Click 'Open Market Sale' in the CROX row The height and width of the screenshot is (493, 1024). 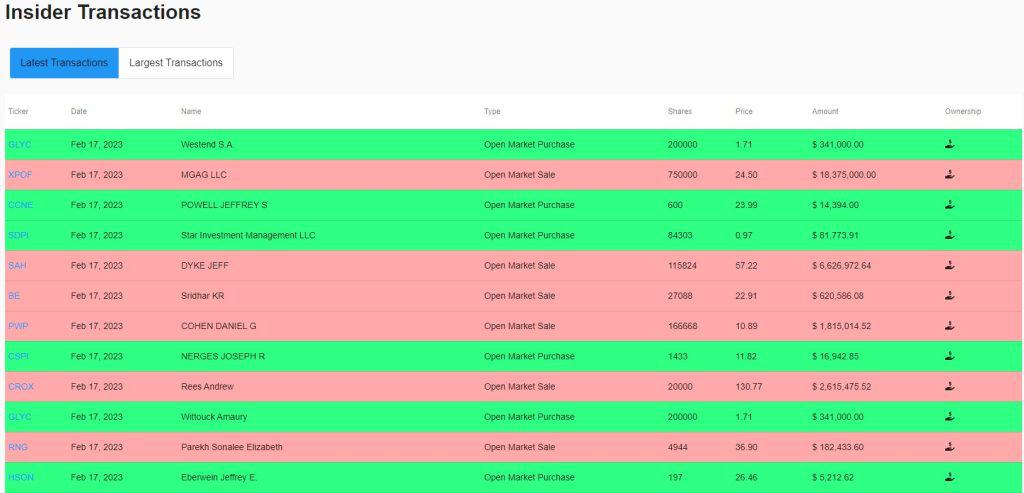pyautogui.click(x=519, y=387)
